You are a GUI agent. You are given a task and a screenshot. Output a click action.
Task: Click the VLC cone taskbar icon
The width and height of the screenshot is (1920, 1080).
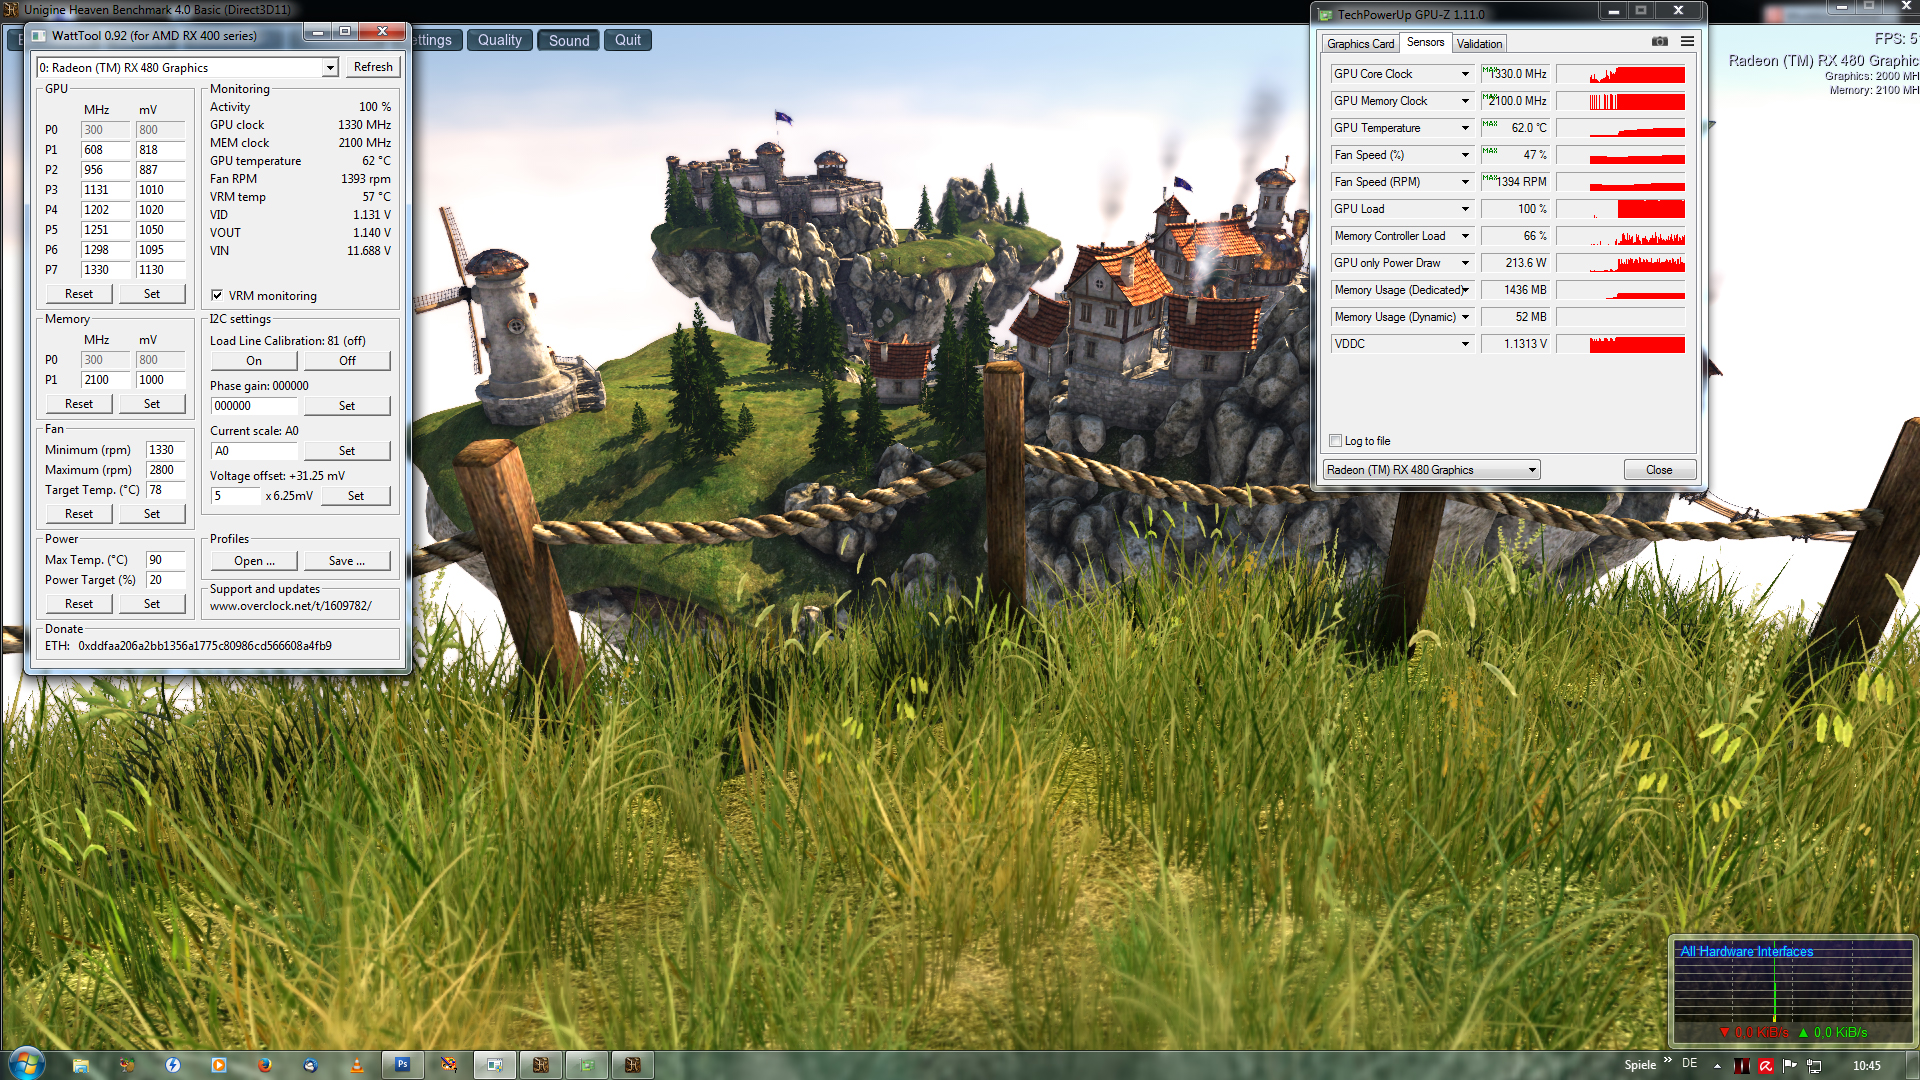[357, 1065]
